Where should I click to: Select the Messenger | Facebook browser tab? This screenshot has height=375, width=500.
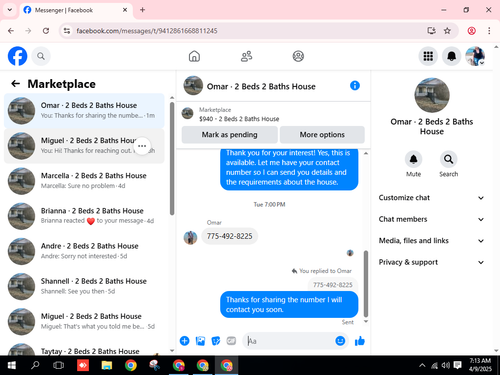pos(75,10)
